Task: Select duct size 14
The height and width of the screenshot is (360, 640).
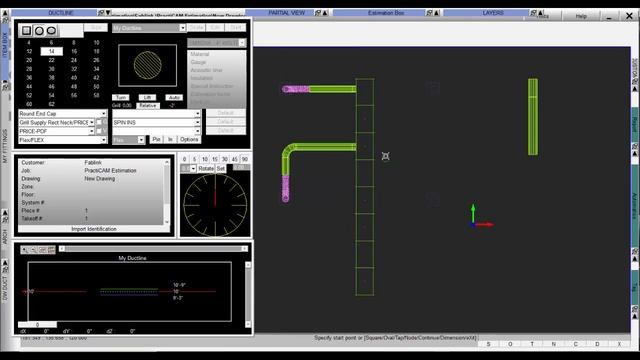Action: (51, 51)
